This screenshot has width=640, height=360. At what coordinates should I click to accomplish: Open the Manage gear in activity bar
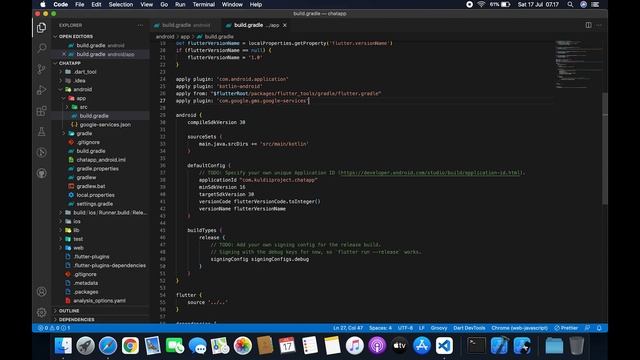point(42,312)
